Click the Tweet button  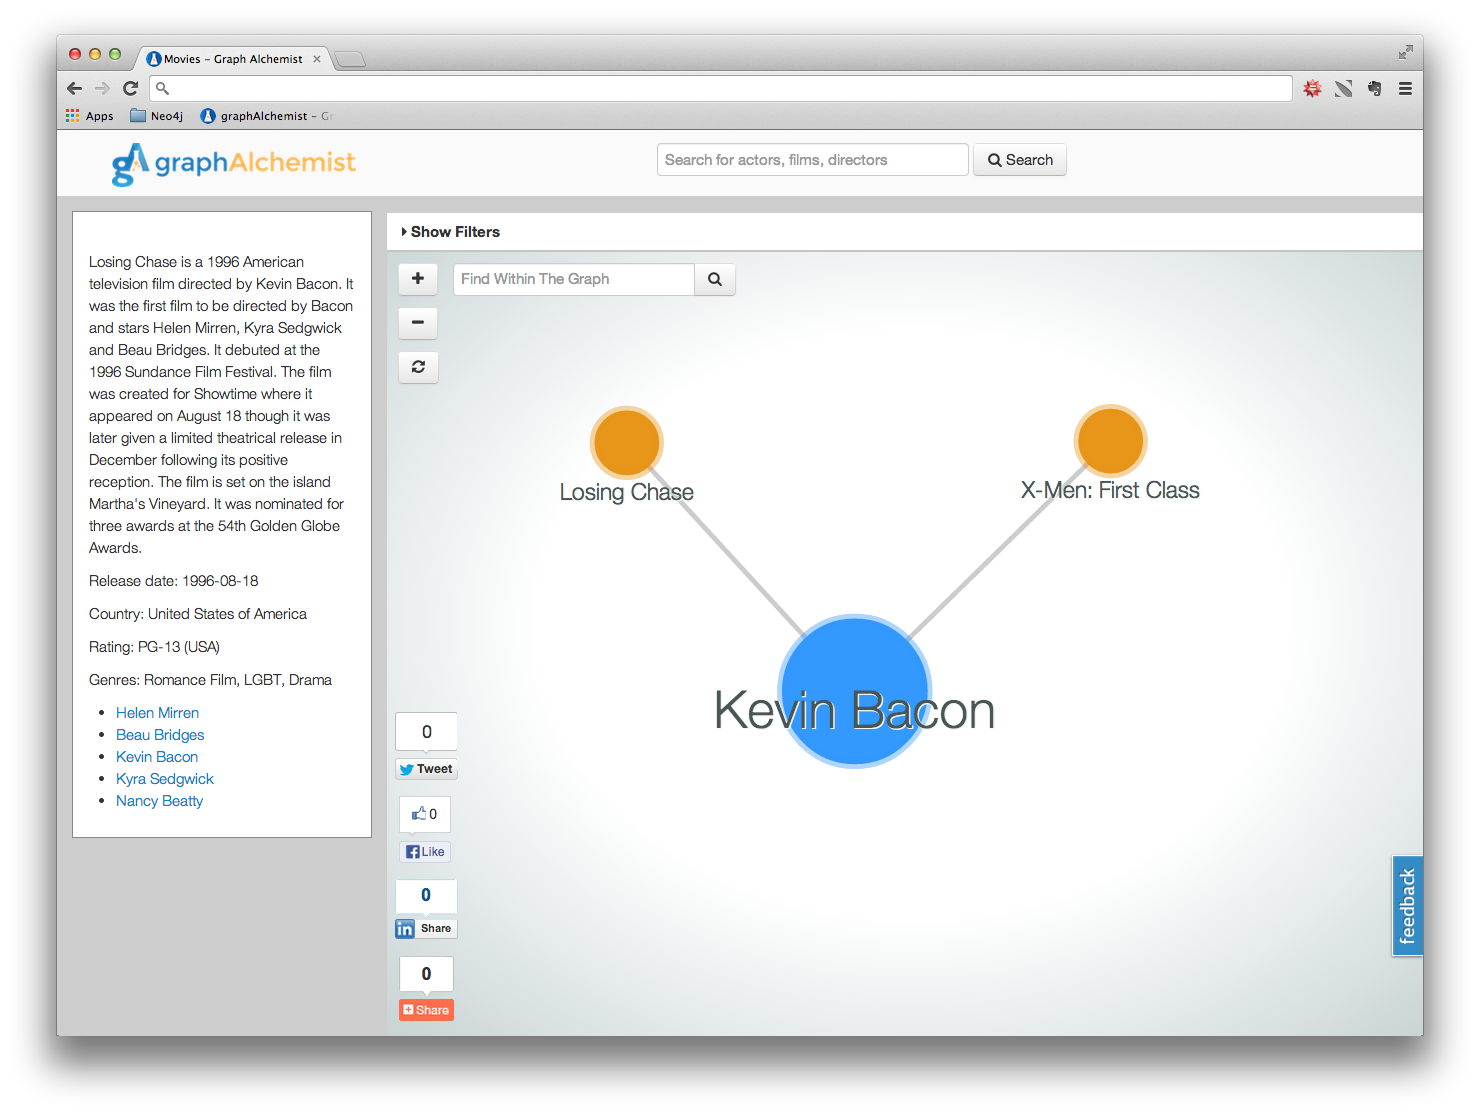point(427,769)
